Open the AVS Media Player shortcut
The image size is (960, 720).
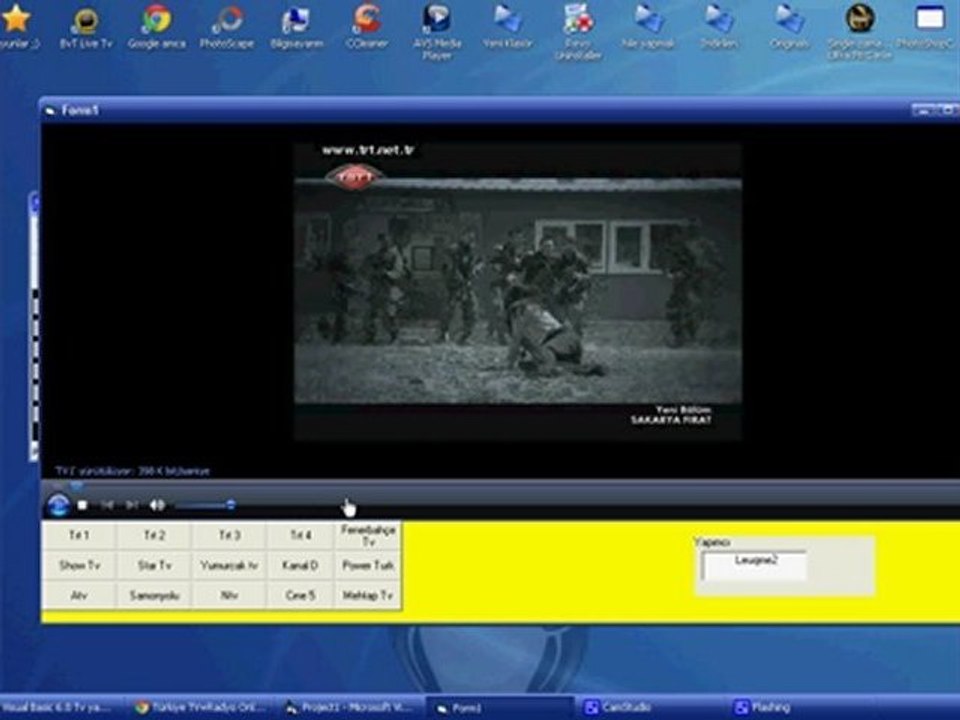pyautogui.click(x=437, y=31)
